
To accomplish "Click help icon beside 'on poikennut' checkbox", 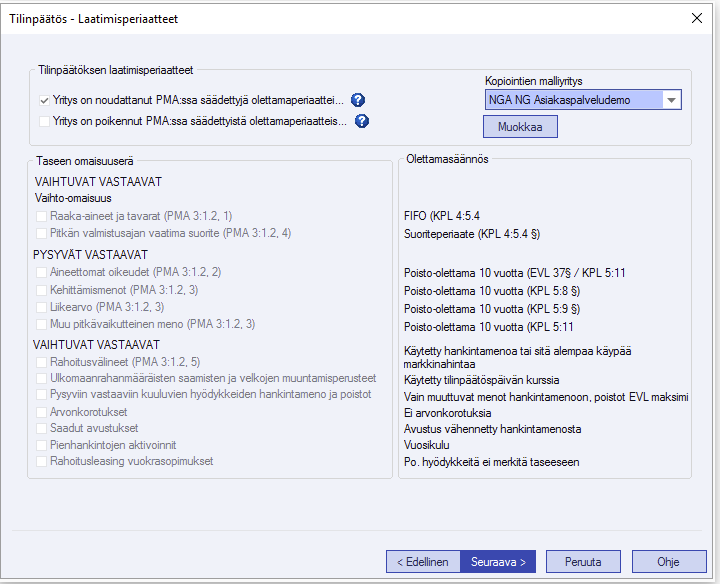I will [x=362, y=121].
